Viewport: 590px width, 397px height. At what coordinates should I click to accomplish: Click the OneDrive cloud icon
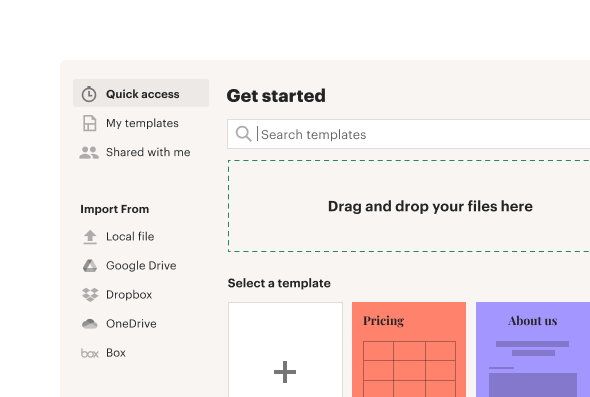coord(90,324)
